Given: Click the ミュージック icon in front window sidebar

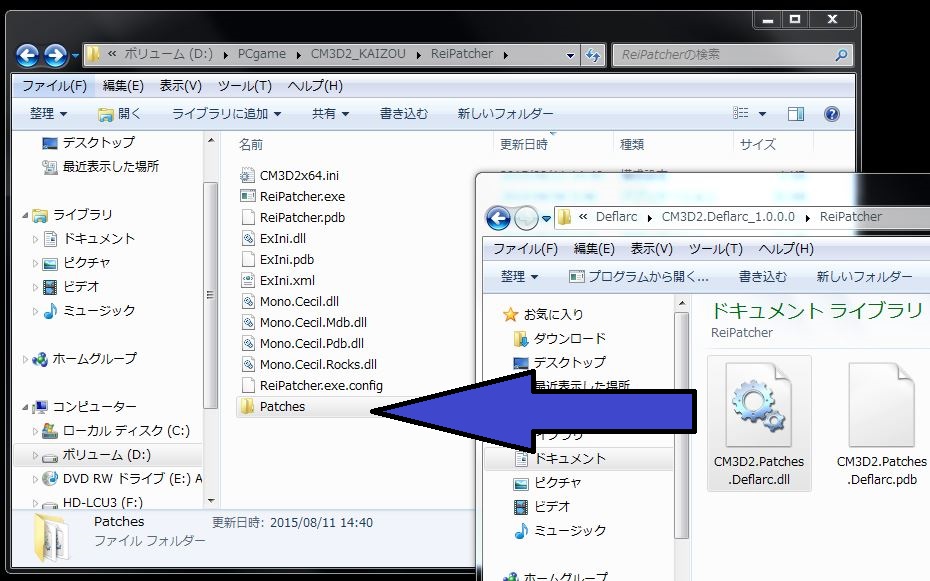Looking at the screenshot, I should (520, 531).
